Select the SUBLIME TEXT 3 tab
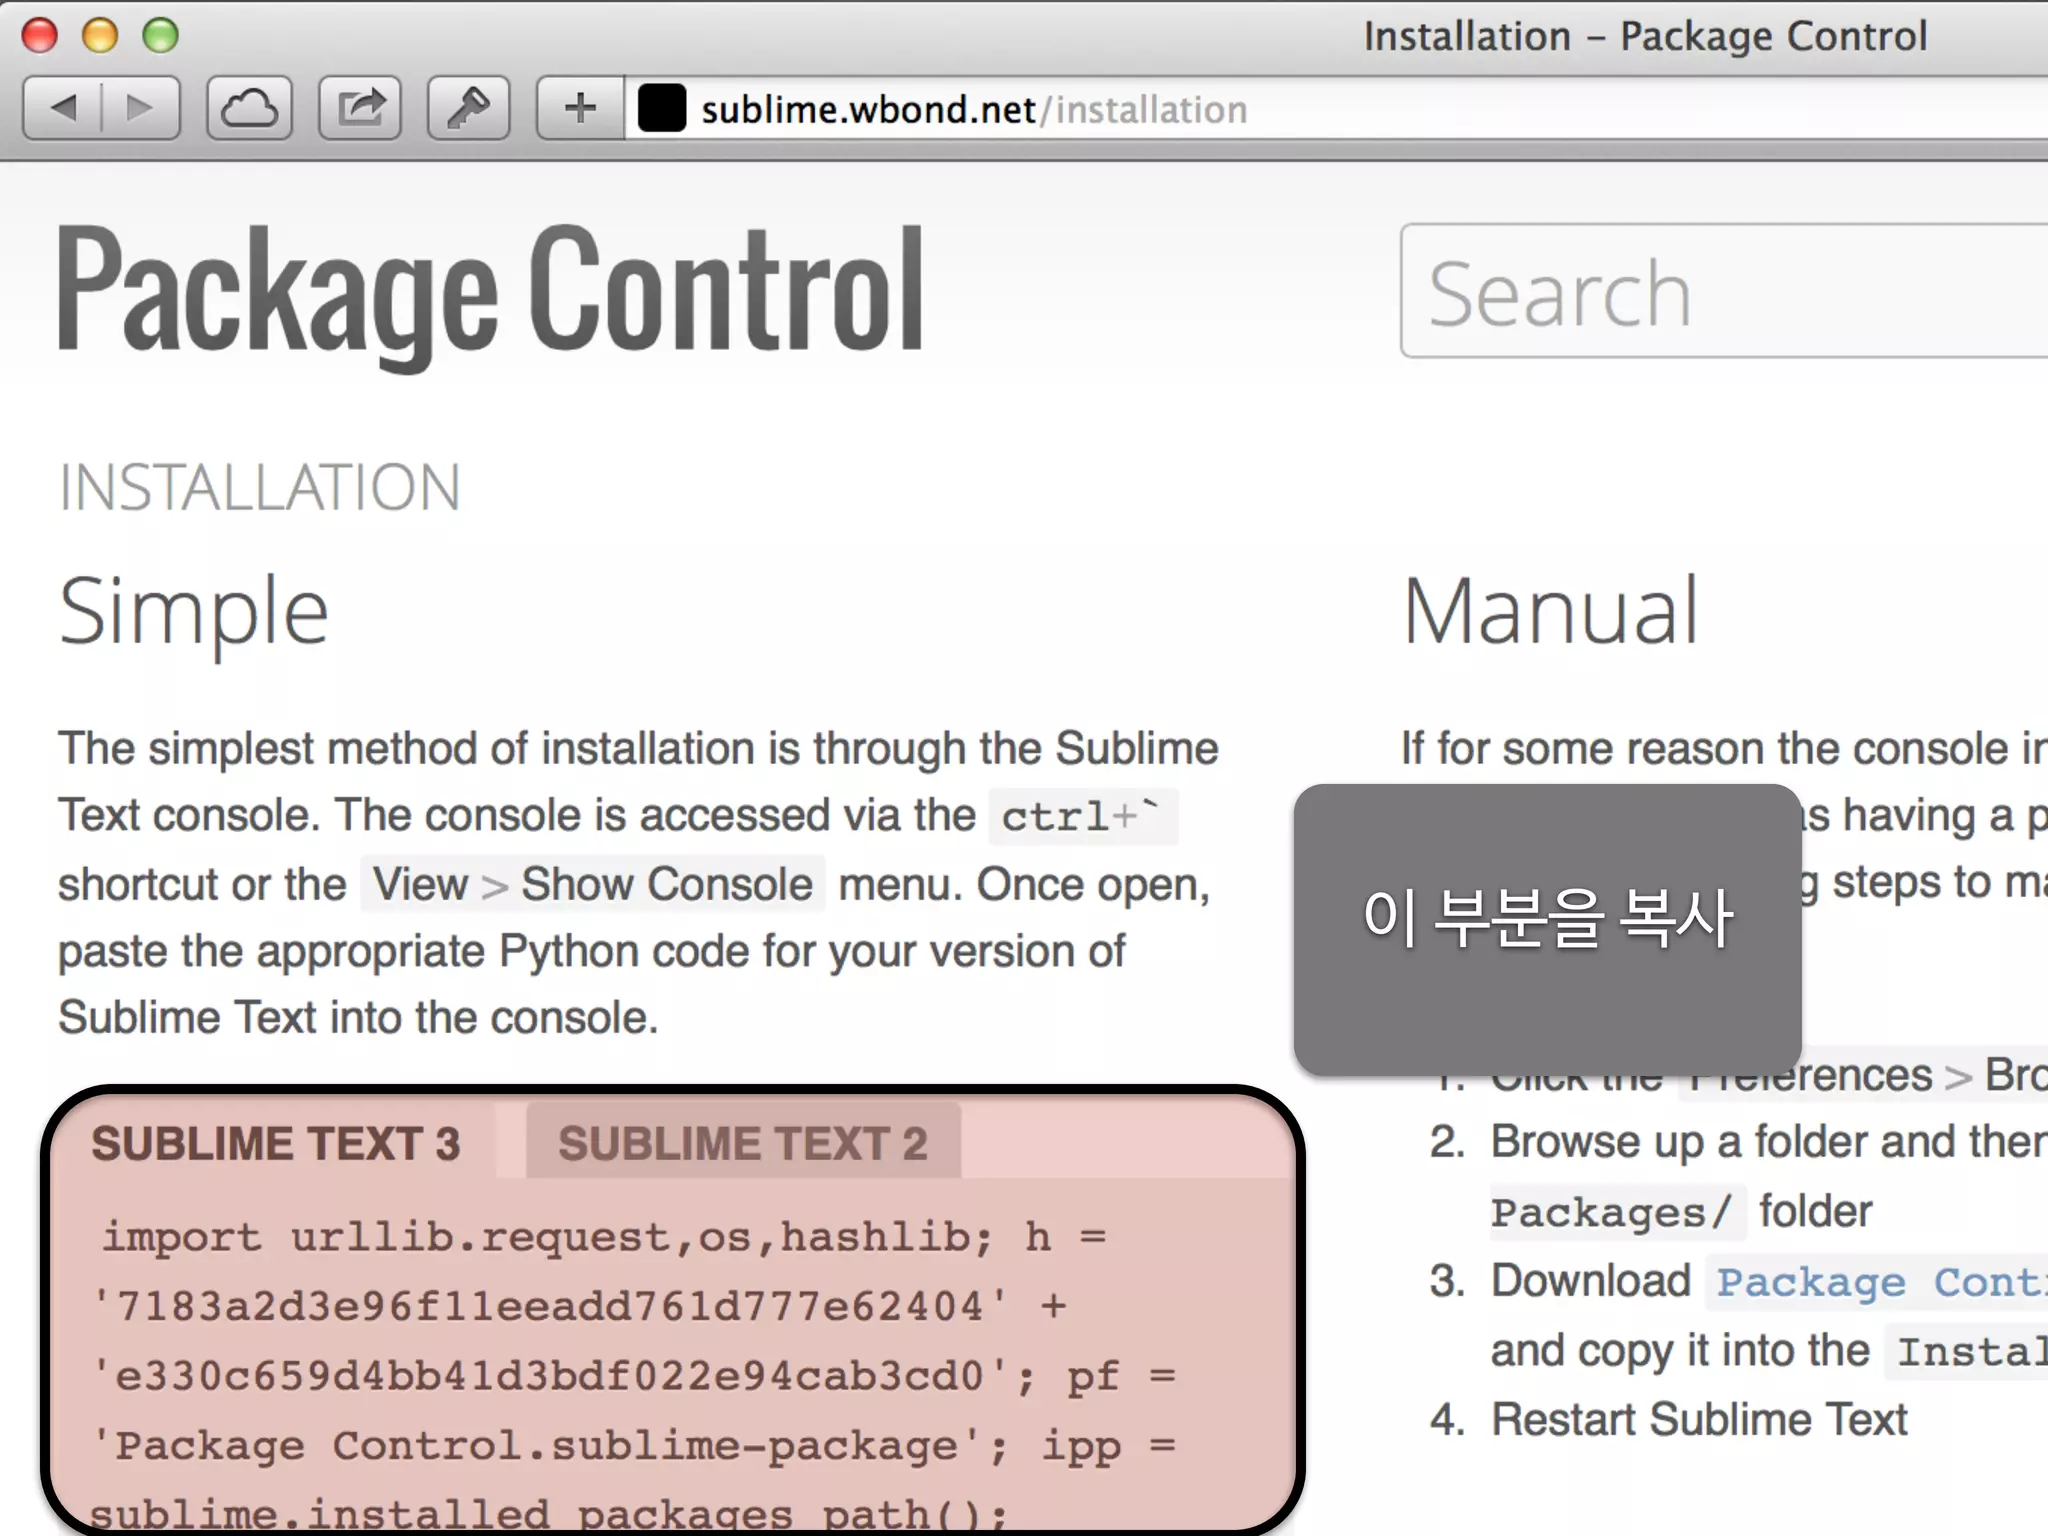 pyautogui.click(x=276, y=1143)
